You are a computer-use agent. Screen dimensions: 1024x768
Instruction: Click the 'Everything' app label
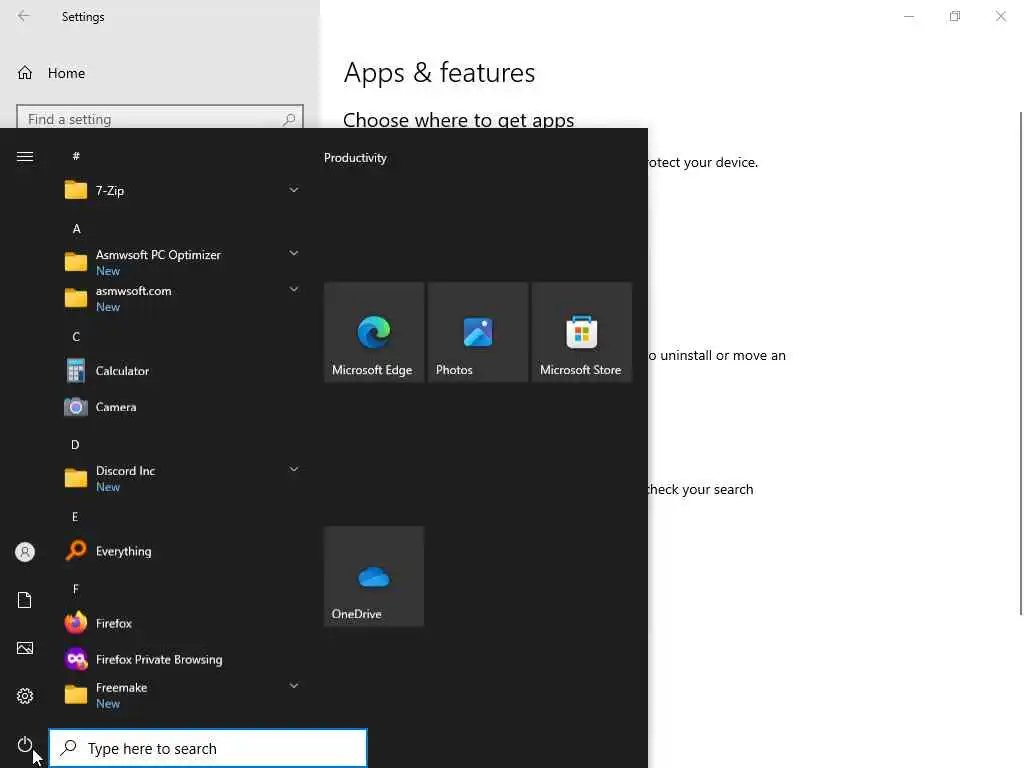[x=123, y=551]
